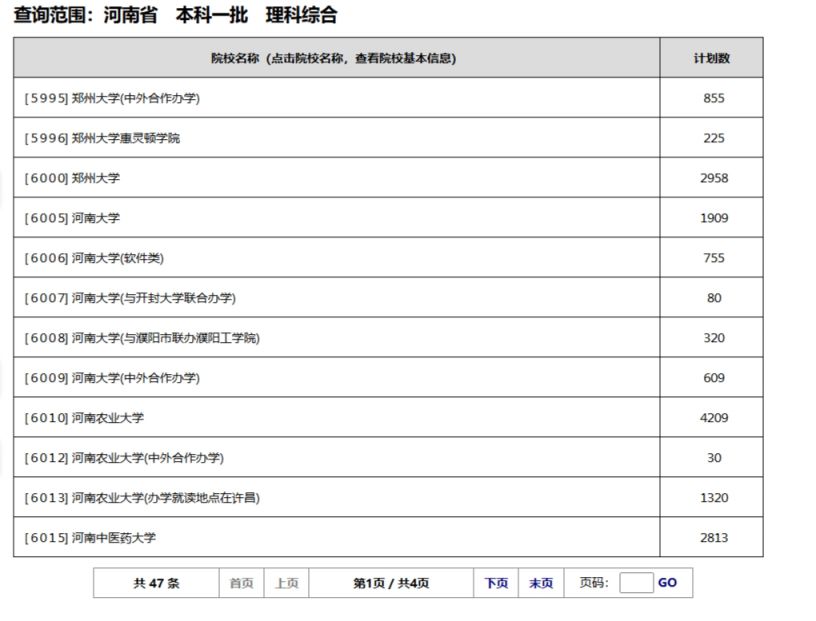Screen dimensions: 816x621
Task: Click the [6000] 郑州大学 school name
Action: coord(72,178)
